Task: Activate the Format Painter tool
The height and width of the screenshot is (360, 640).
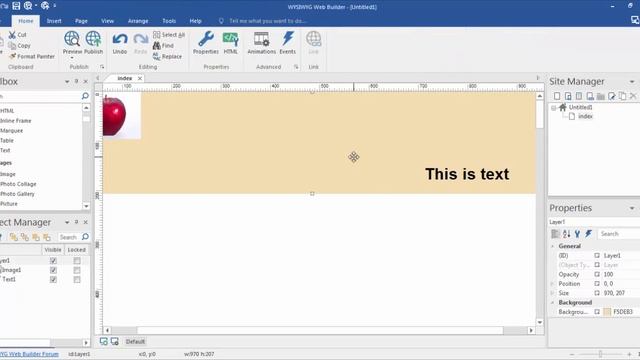Action: (32, 56)
